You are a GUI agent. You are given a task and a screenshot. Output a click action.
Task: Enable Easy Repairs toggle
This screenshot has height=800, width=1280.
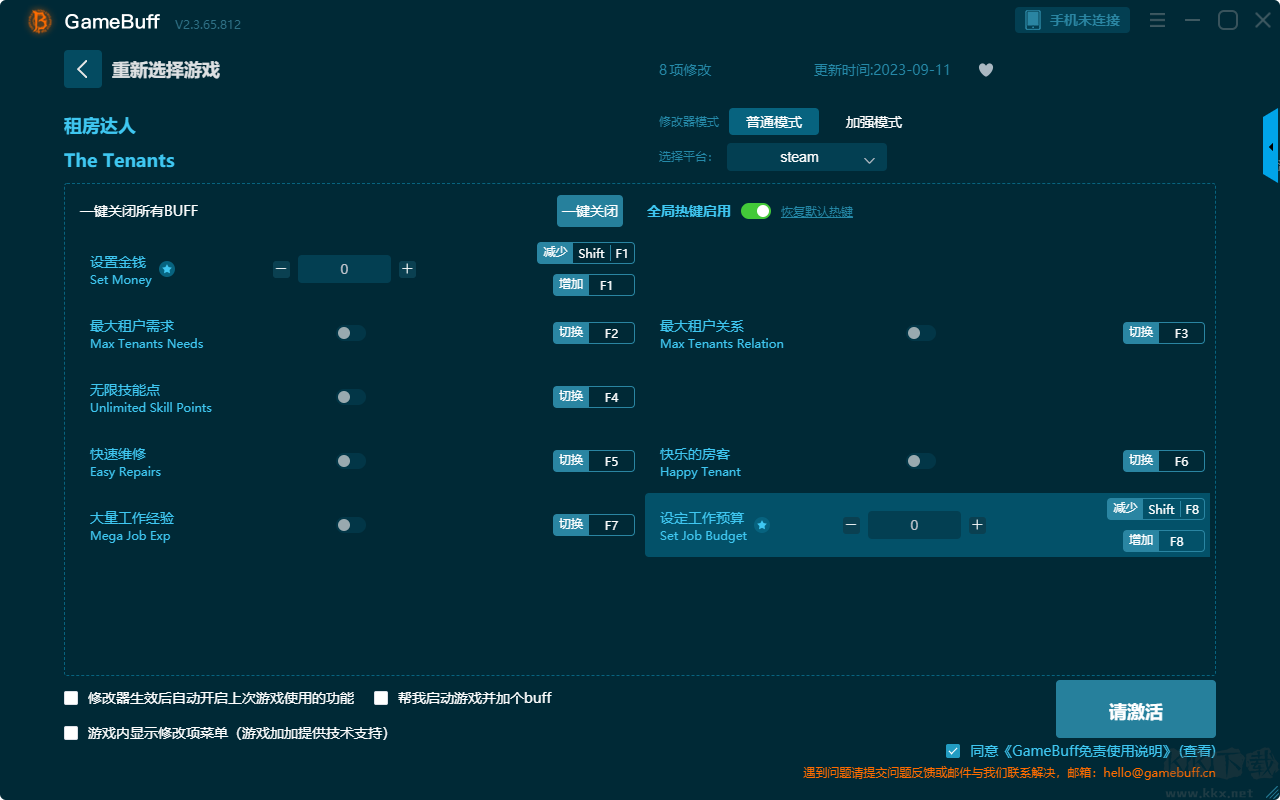[351, 461]
